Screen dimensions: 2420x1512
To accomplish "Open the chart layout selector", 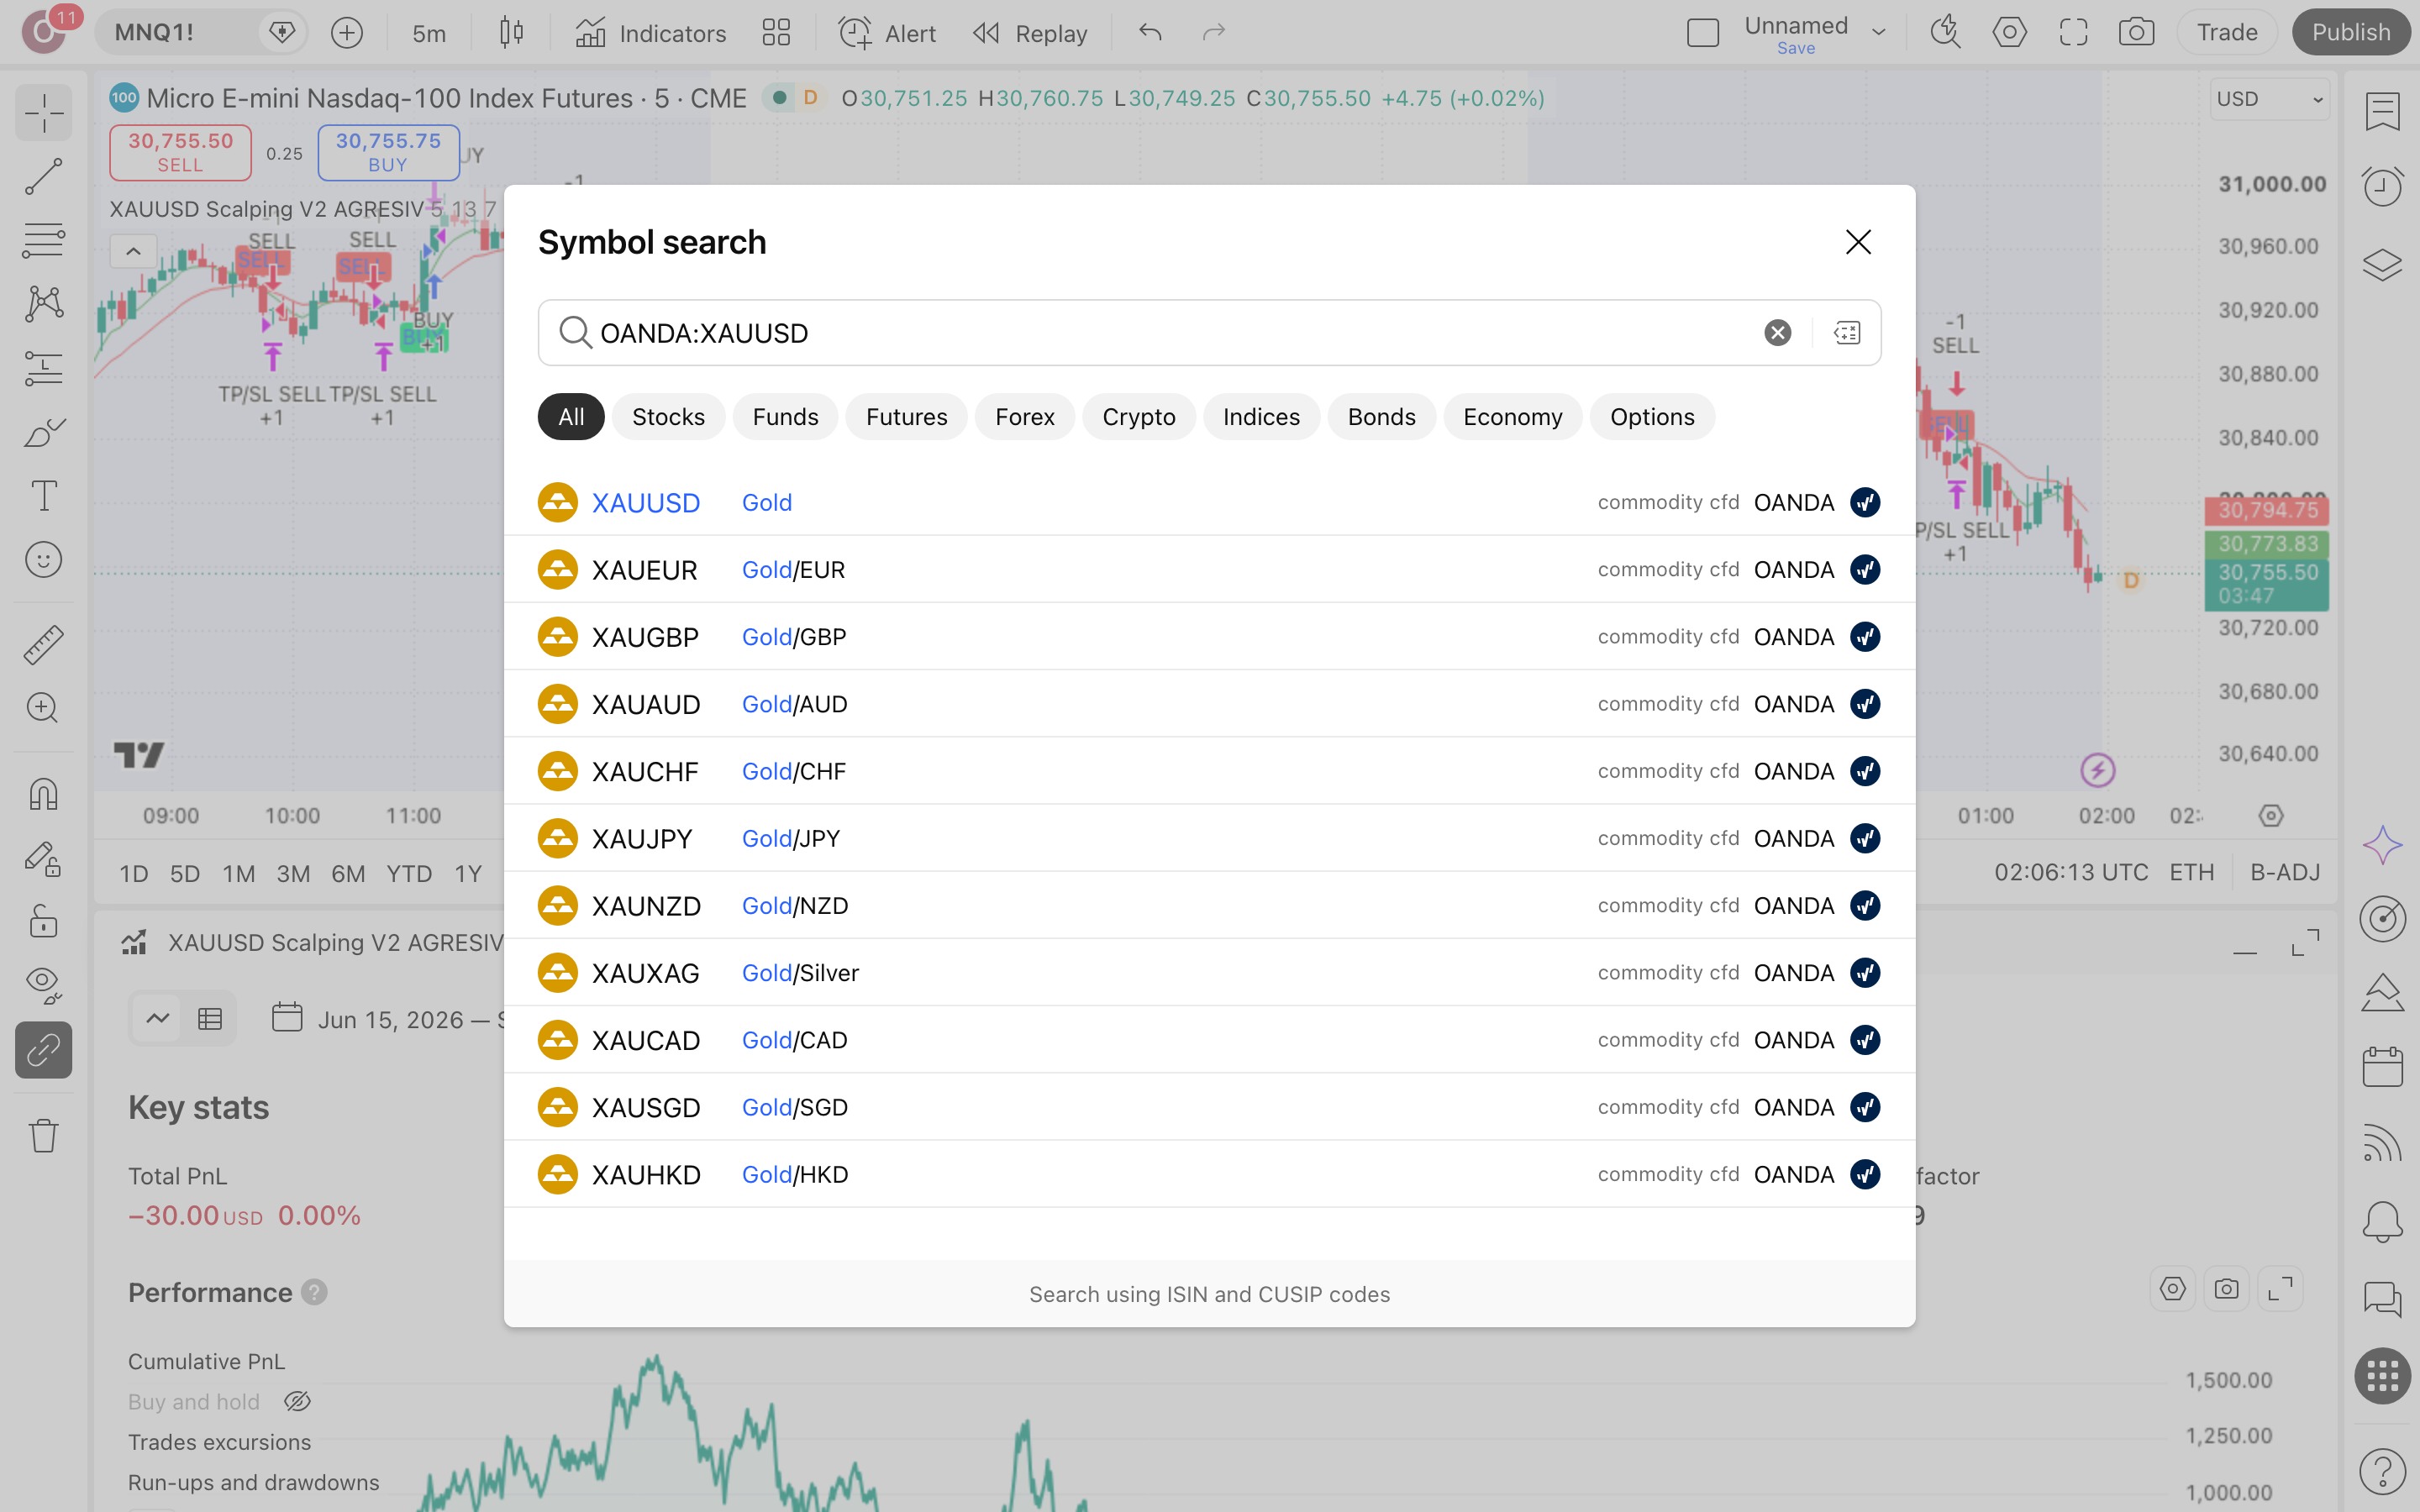I will [x=1703, y=33].
